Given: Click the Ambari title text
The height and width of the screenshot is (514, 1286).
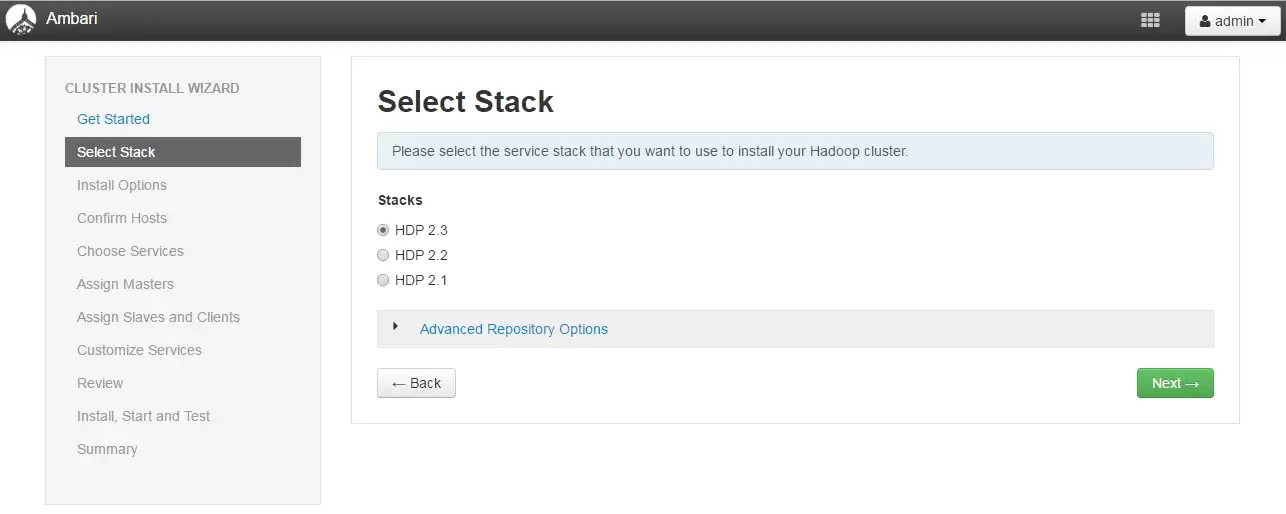Looking at the screenshot, I should click(72, 18).
